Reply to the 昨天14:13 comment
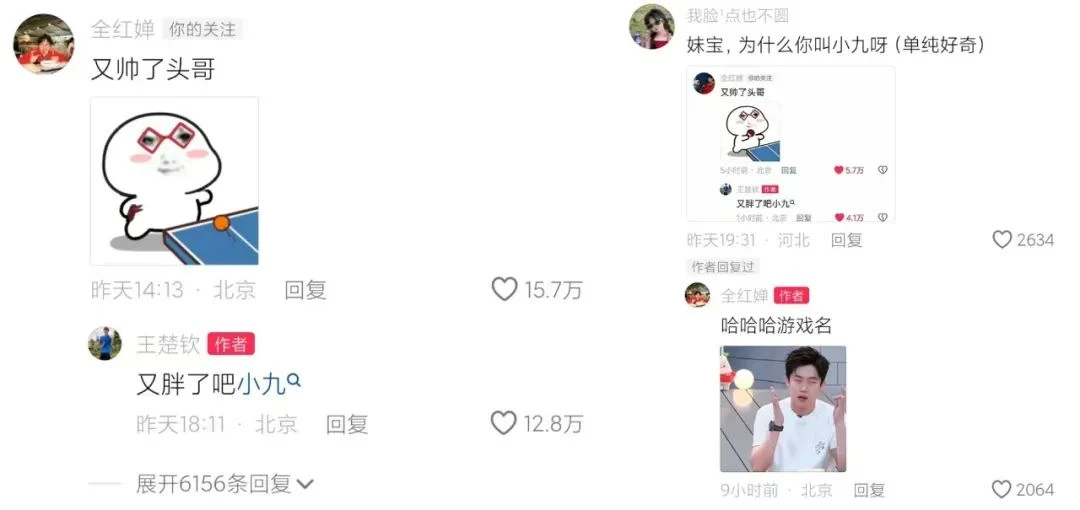This screenshot has width=1080, height=510. pos(305,289)
